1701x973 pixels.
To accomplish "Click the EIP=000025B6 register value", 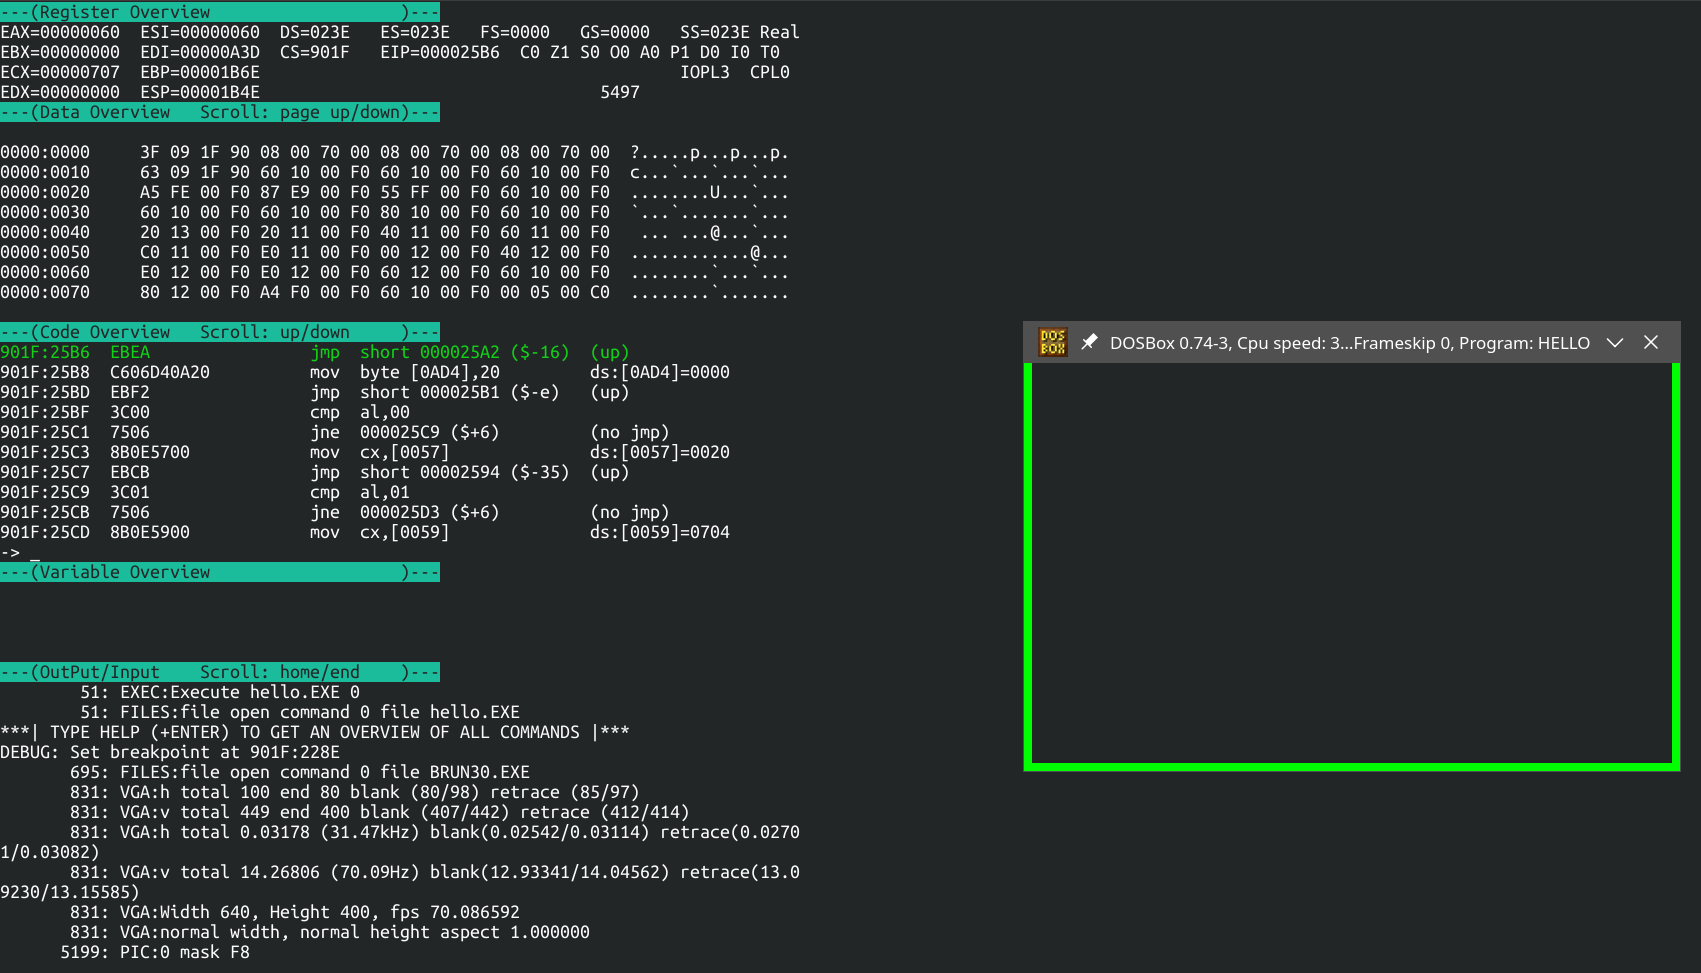I will point(440,52).
